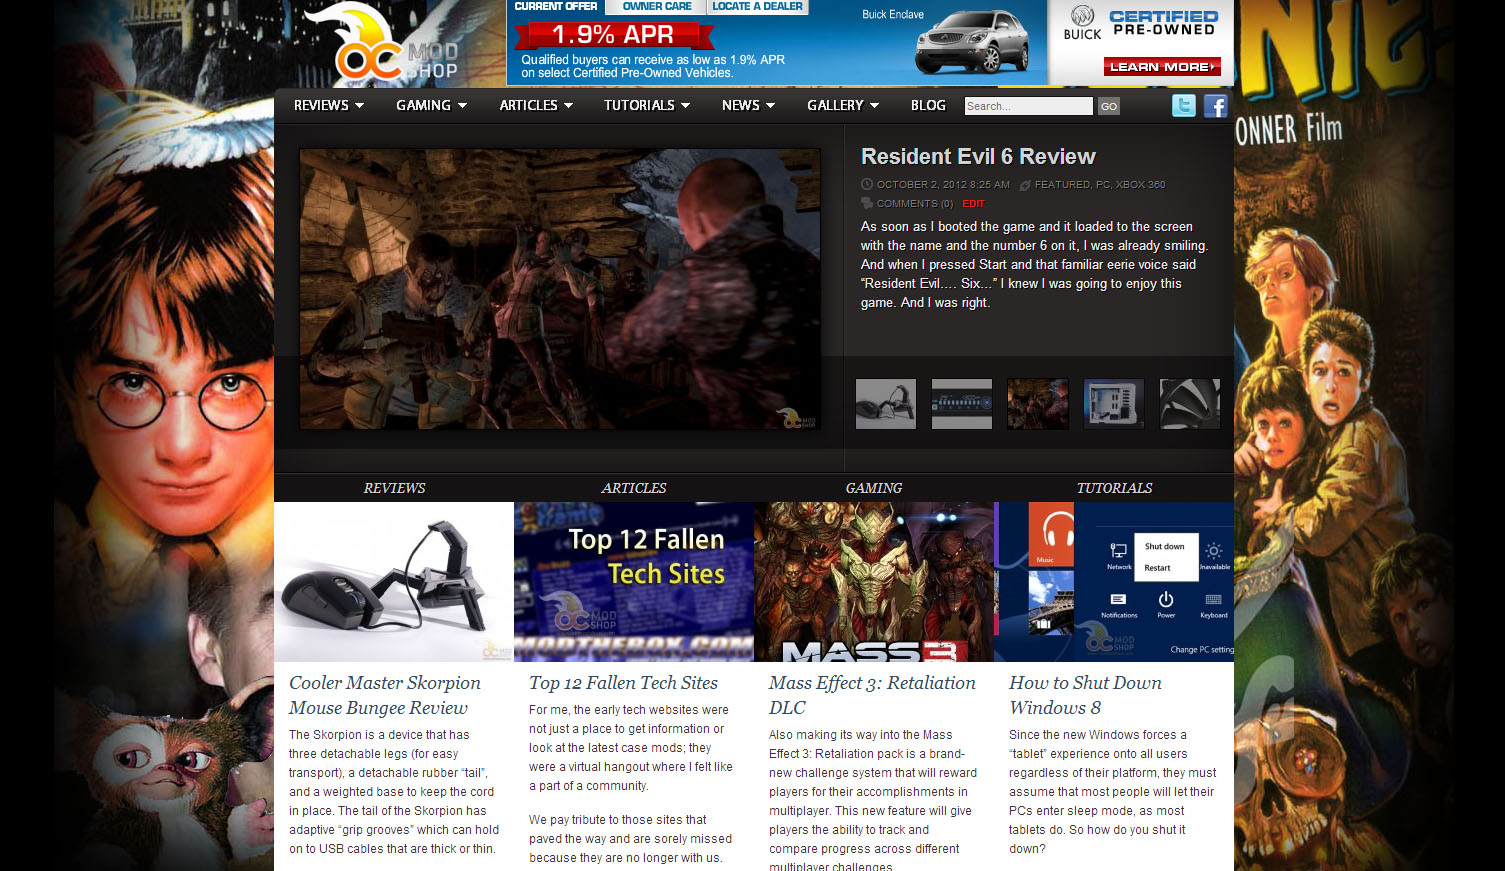Open the OC Mod Shop Facebook page
The height and width of the screenshot is (871, 1505).
click(x=1215, y=105)
